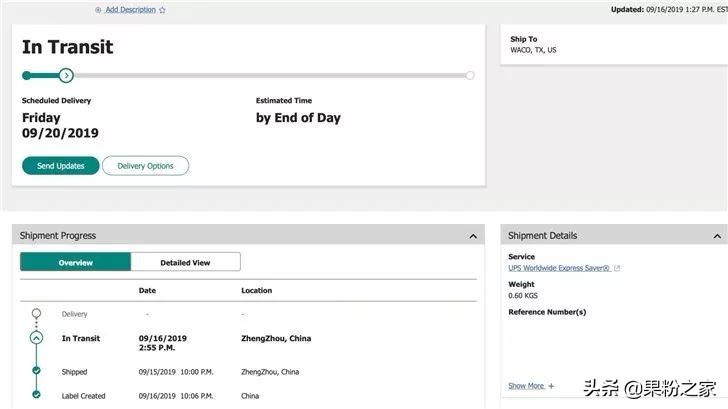
Task: Click the Label Created row label
Action: pos(84,396)
